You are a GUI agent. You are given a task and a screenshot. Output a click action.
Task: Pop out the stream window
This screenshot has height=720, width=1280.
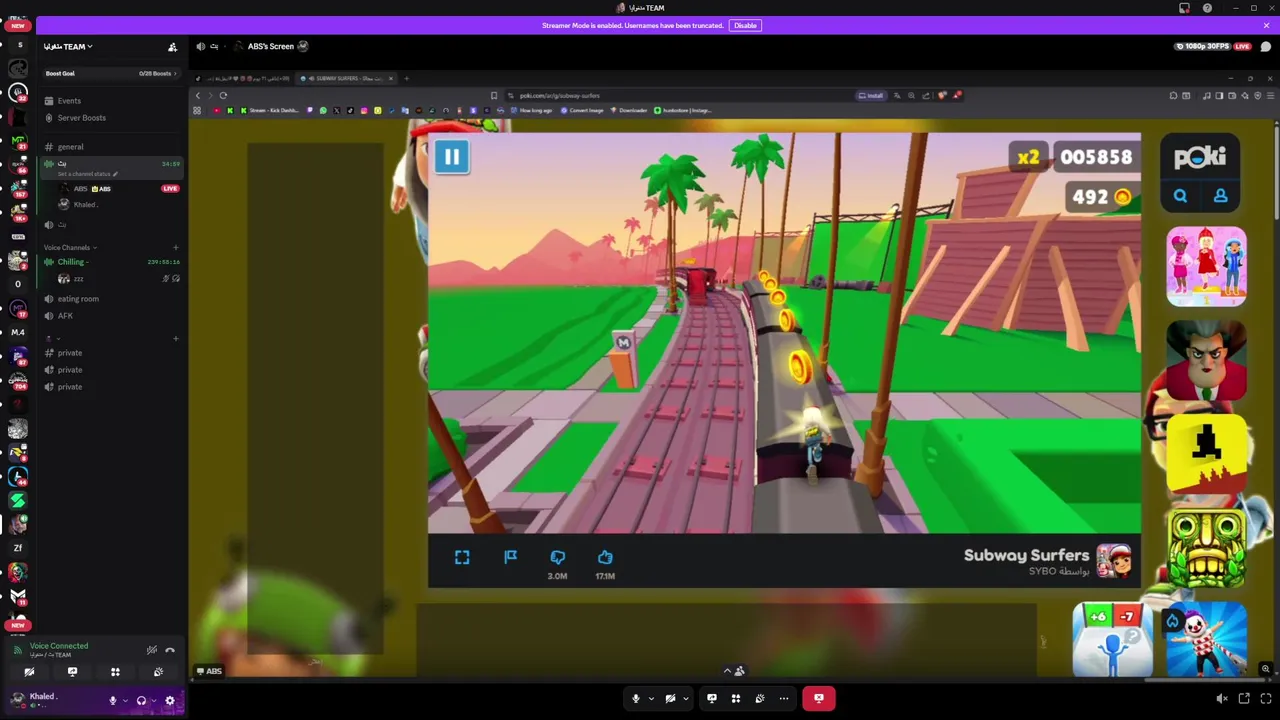click(x=1244, y=699)
